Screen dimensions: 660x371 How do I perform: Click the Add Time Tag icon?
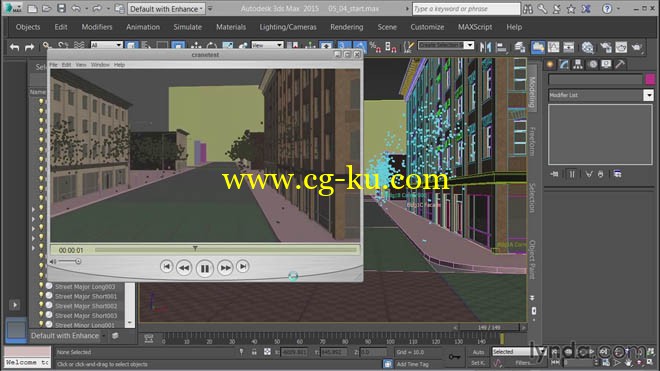point(388,364)
